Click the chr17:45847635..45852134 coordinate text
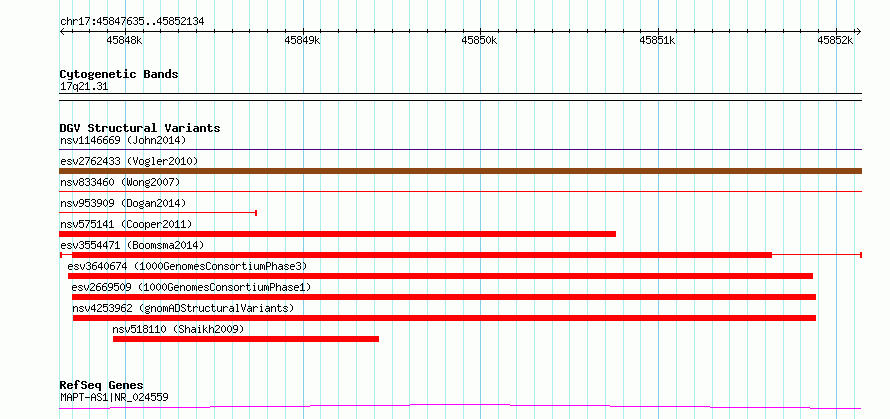This screenshot has width=890, height=419. (x=132, y=22)
